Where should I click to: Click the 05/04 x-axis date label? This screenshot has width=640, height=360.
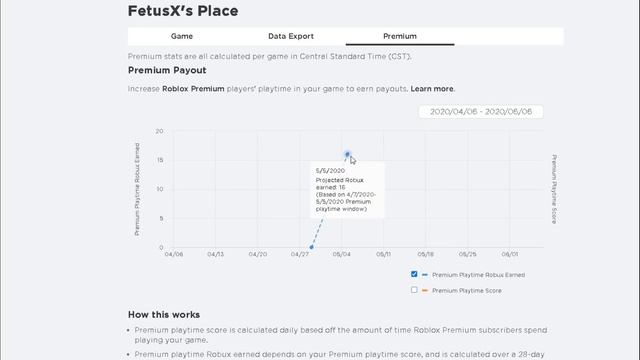tap(341, 254)
